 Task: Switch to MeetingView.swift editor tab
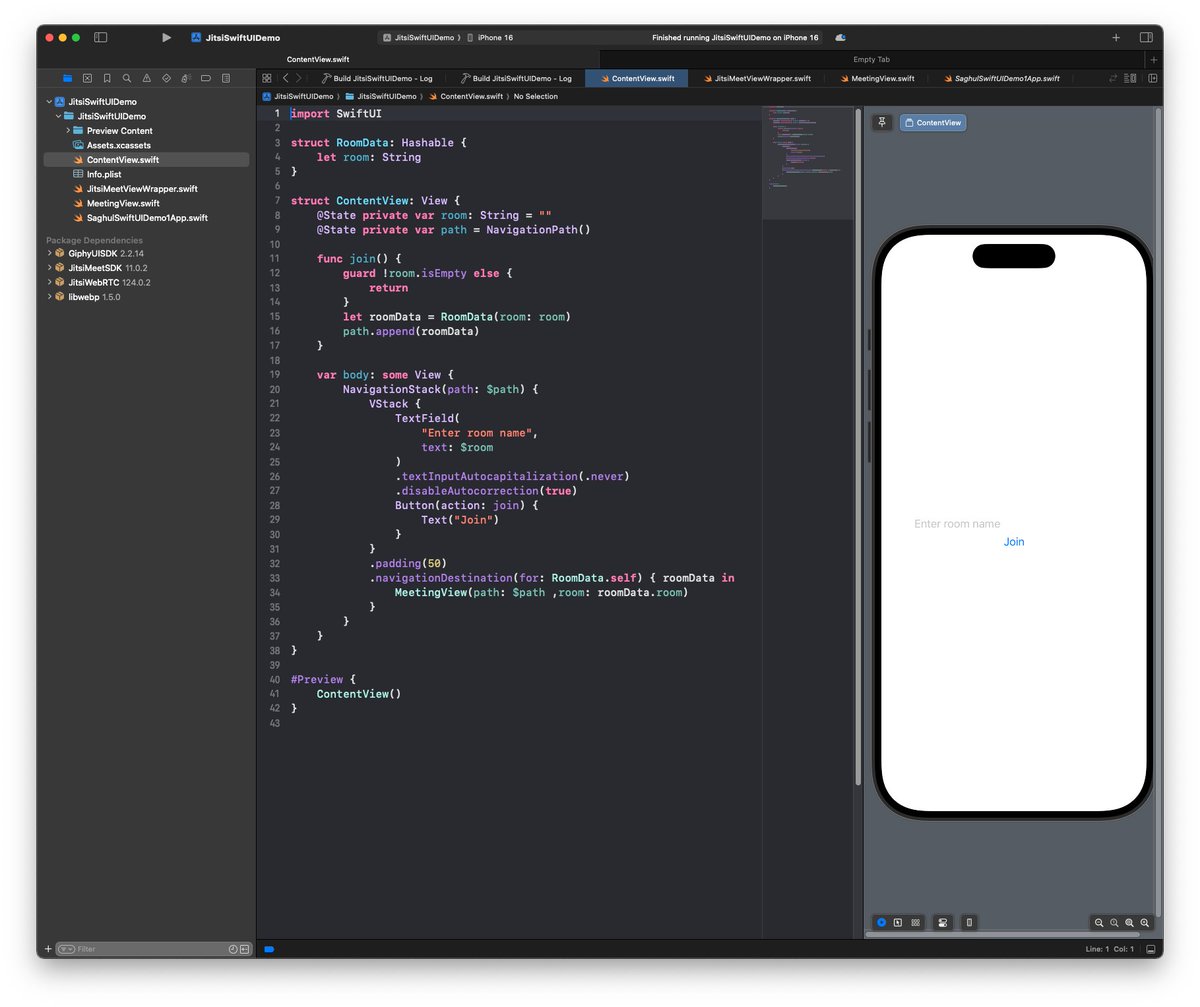click(875, 78)
